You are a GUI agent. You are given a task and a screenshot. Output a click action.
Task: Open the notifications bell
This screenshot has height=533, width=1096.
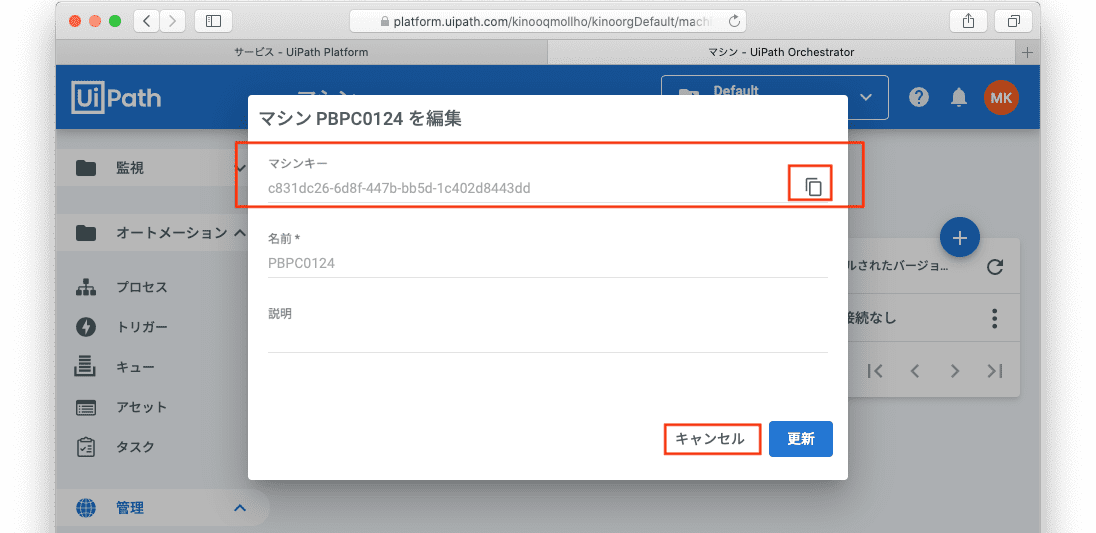pyautogui.click(x=959, y=97)
